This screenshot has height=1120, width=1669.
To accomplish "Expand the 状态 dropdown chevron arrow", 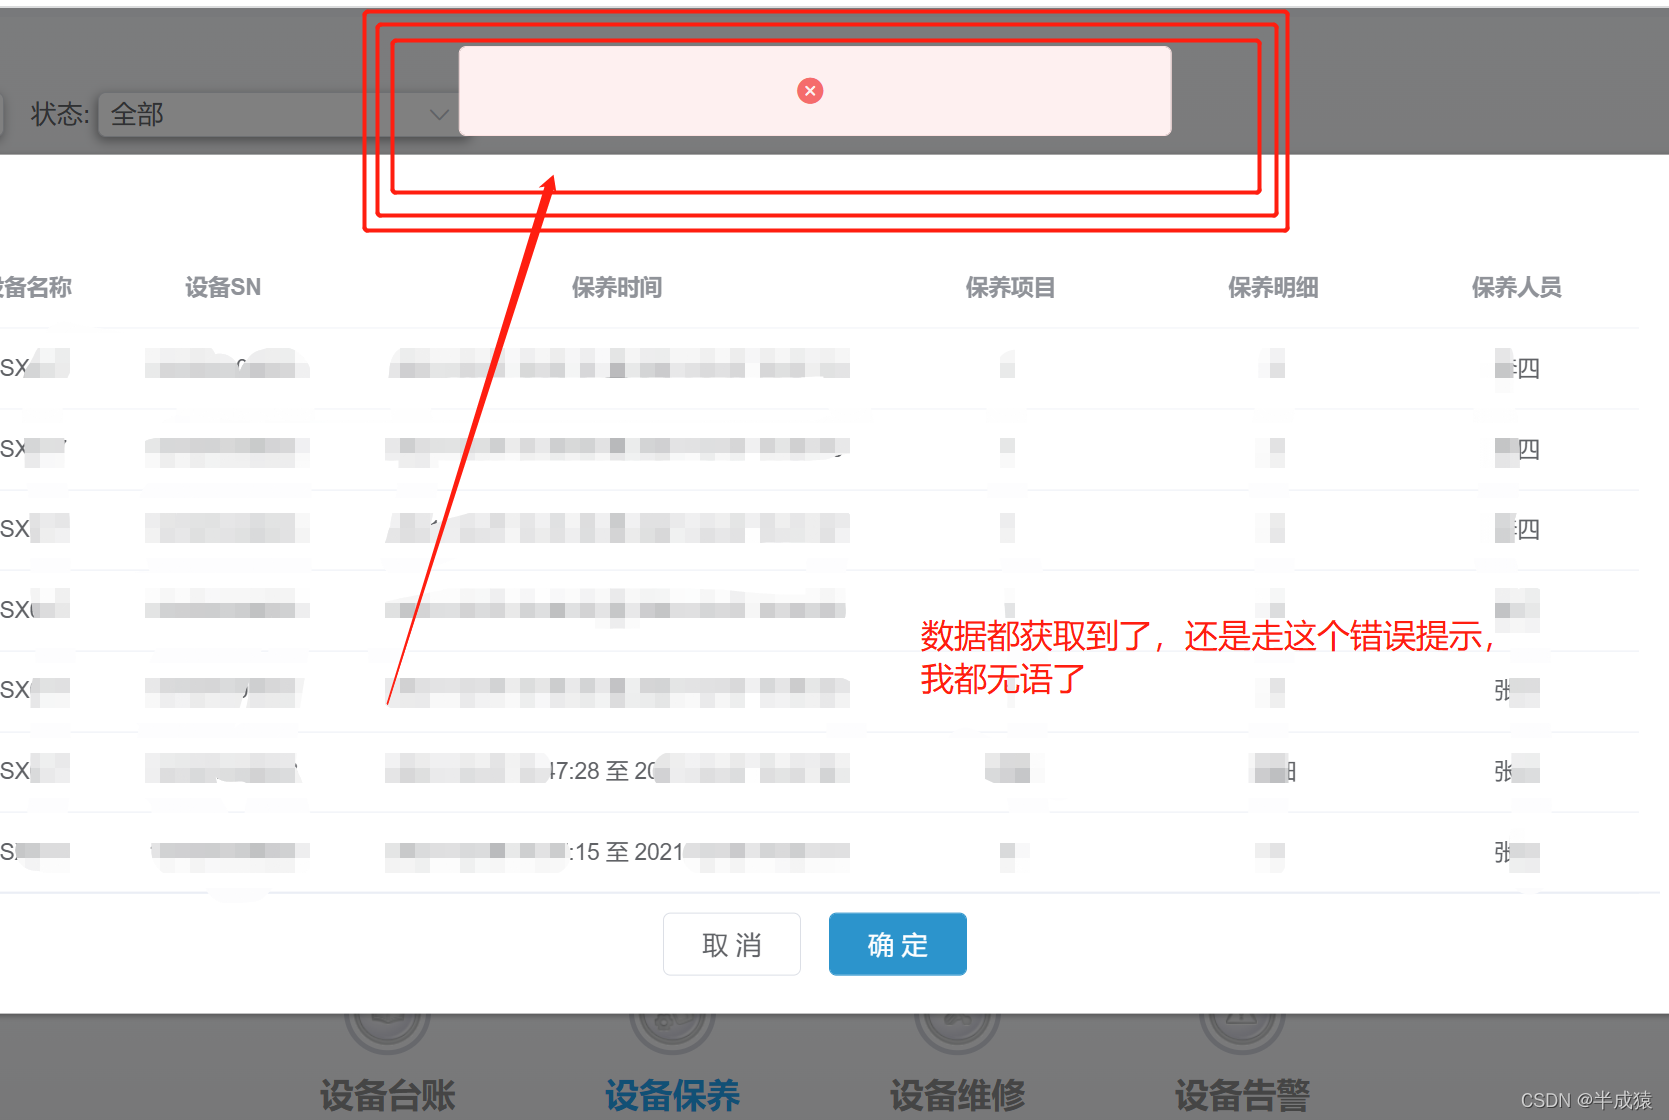I will (438, 114).
